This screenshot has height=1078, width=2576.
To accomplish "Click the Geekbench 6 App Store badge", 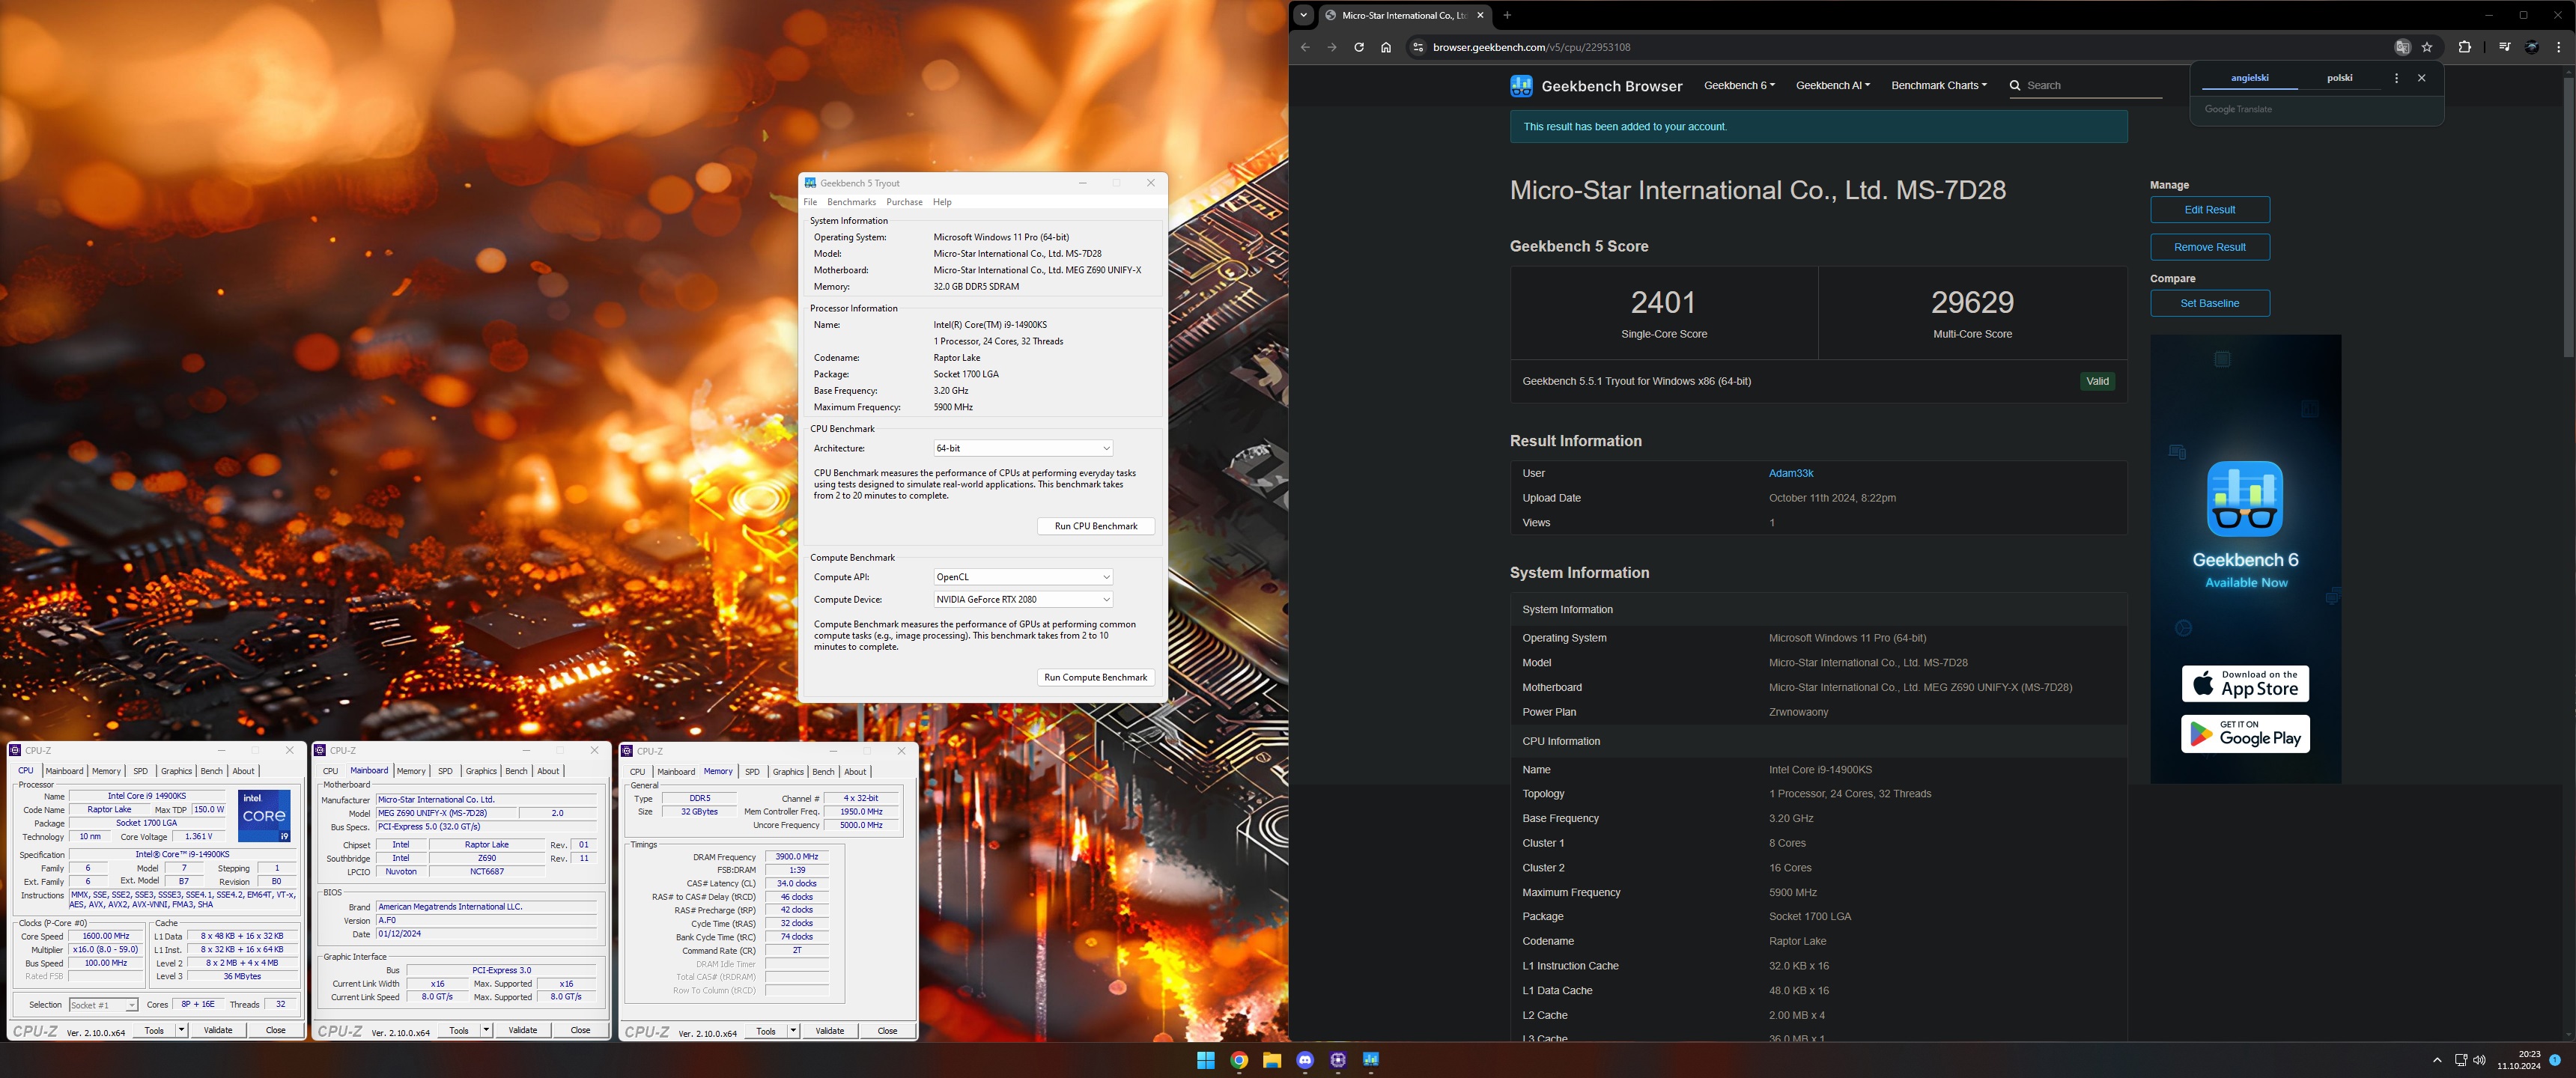I will [x=2245, y=684].
